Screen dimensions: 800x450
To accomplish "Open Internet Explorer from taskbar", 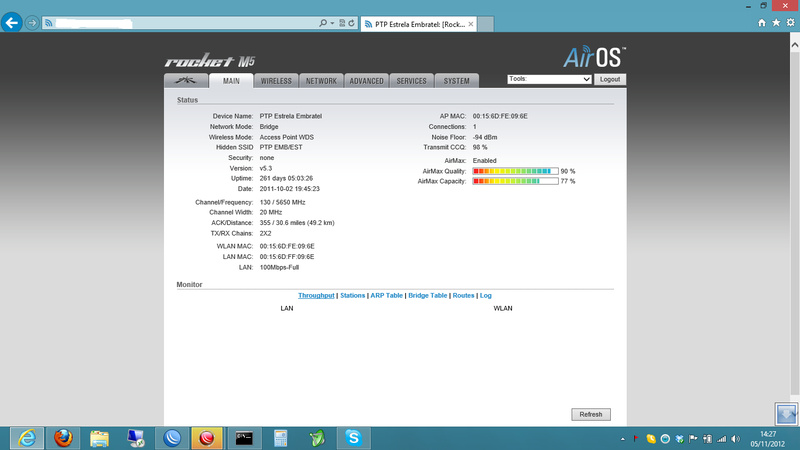I will pos(27,438).
